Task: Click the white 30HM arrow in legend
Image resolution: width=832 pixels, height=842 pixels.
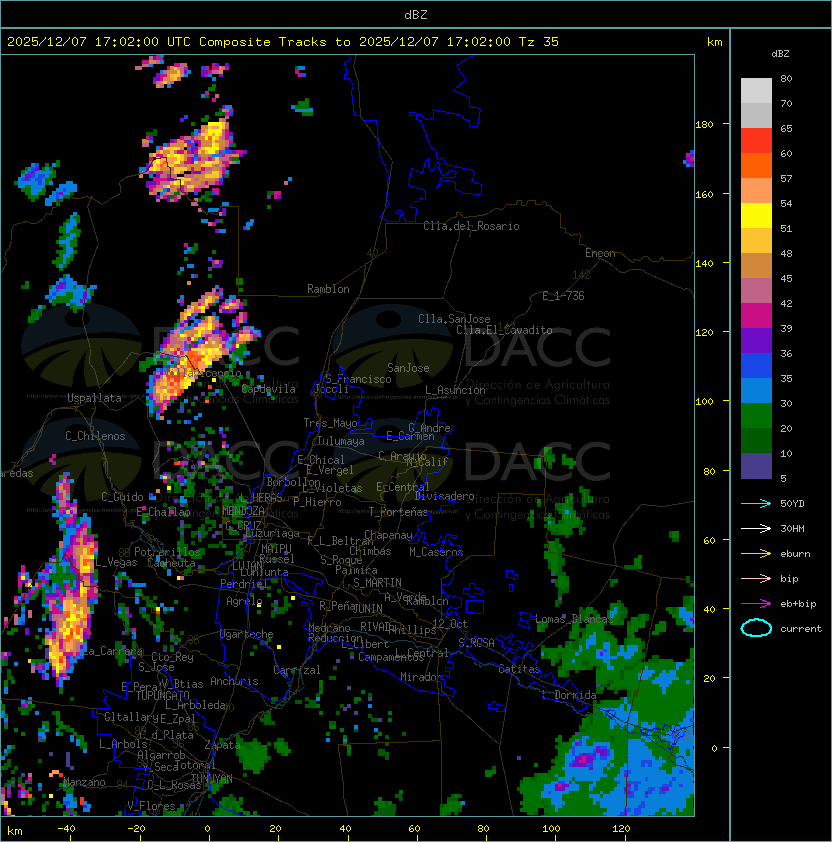Action: pyautogui.click(x=756, y=528)
